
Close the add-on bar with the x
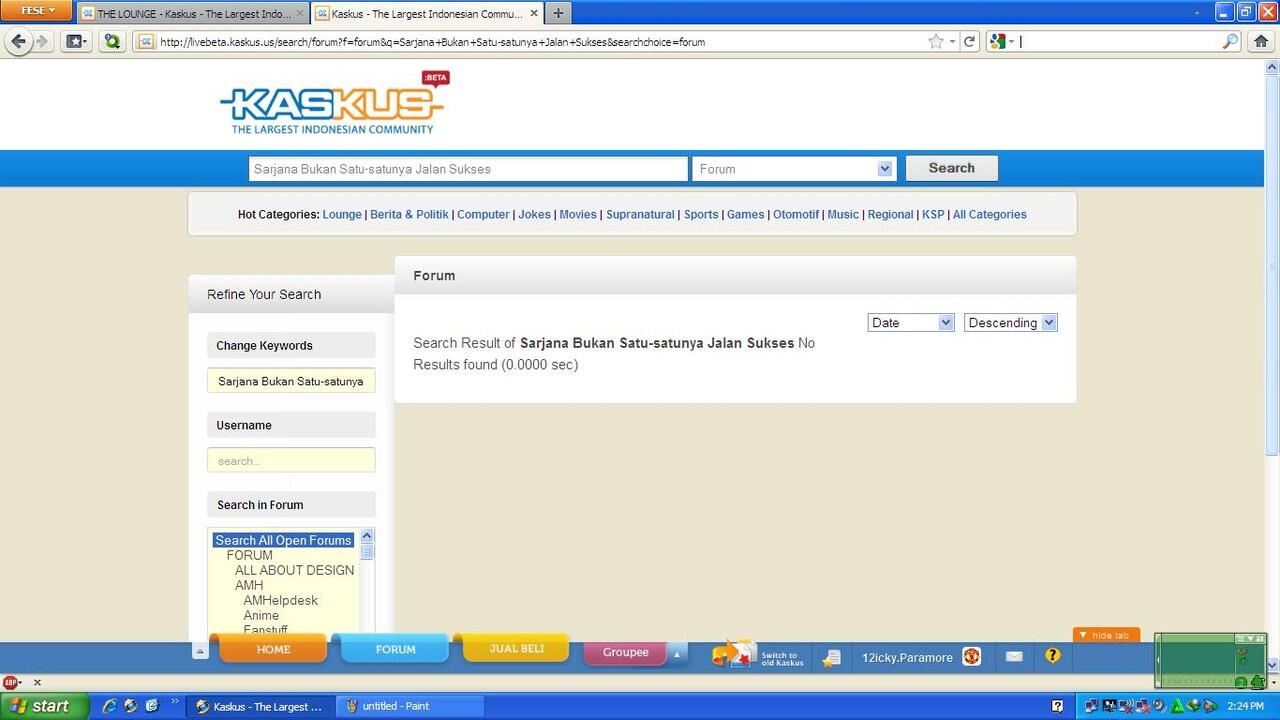[37, 682]
